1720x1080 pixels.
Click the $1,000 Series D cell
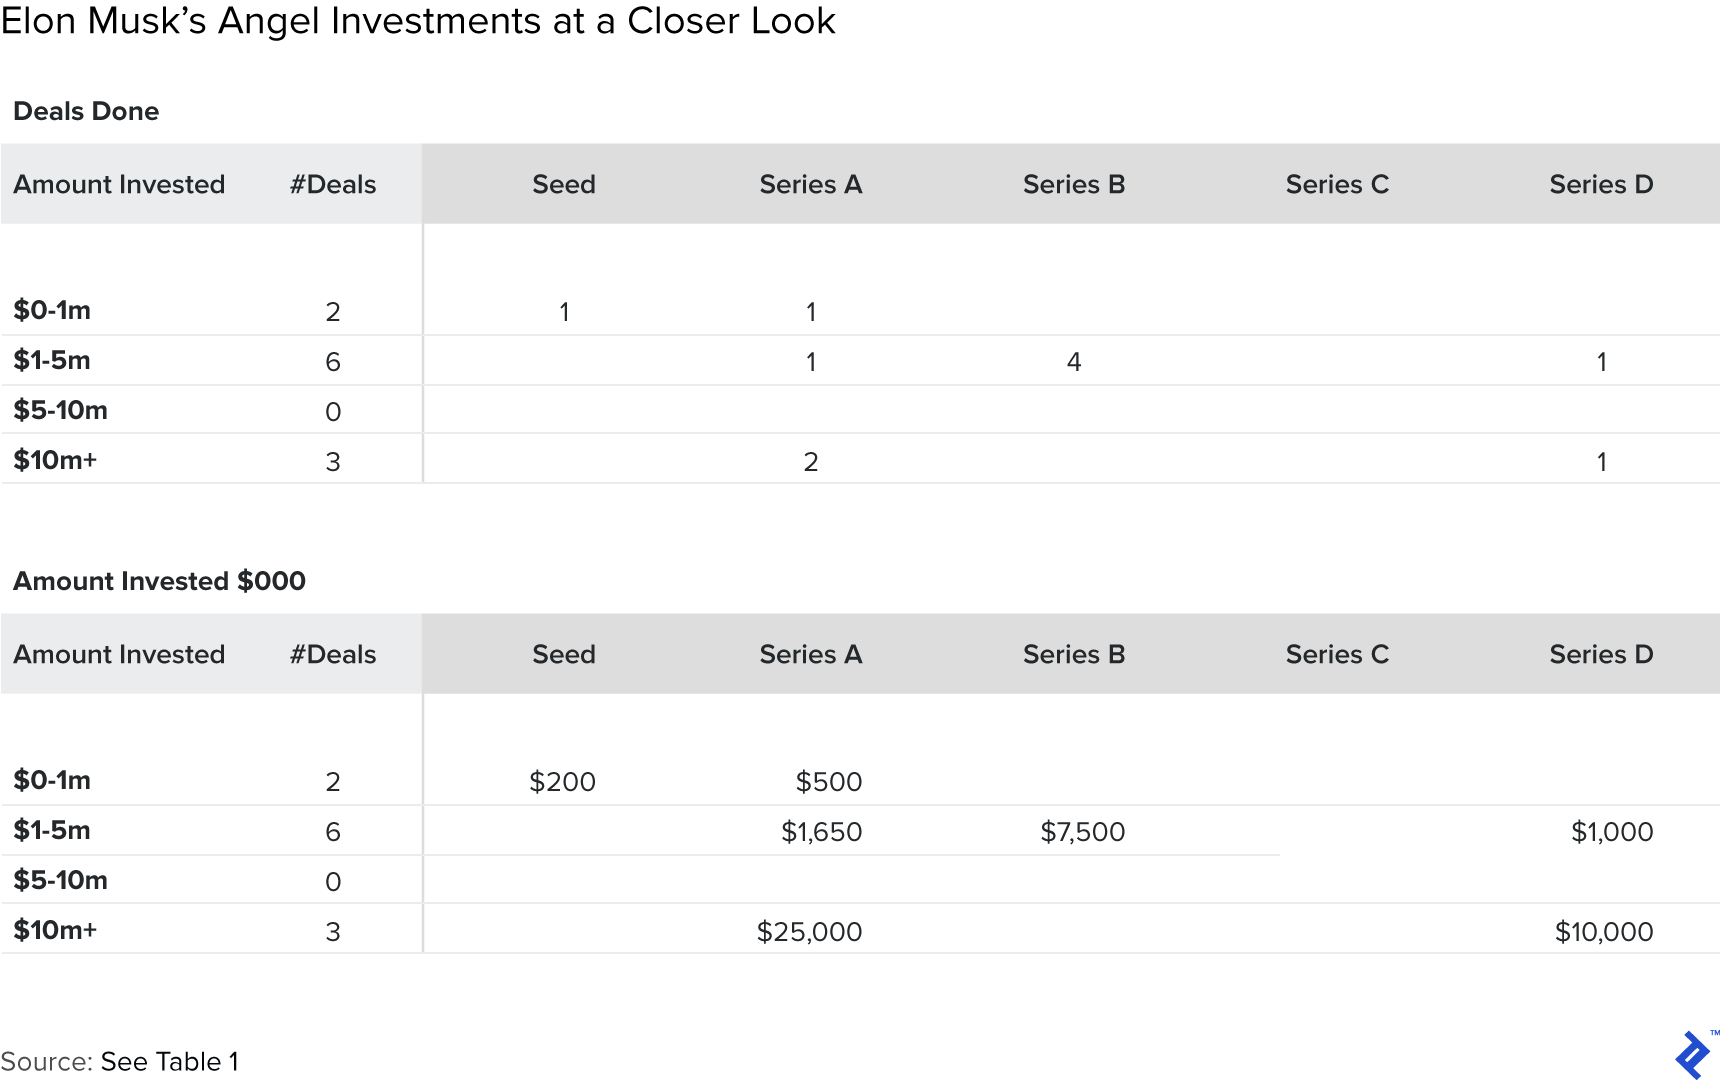[x=1611, y=832]
